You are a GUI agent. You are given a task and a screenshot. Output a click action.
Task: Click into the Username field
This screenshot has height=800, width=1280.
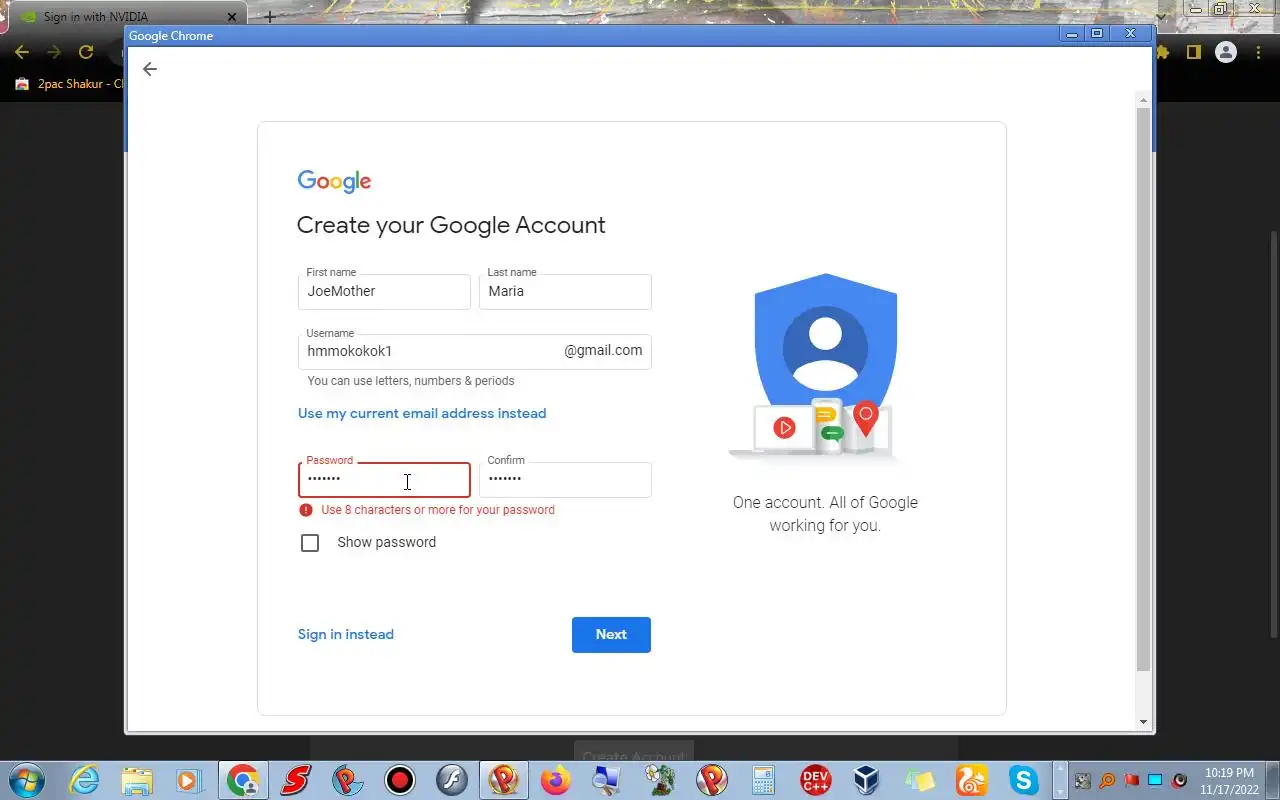point(475,351)
